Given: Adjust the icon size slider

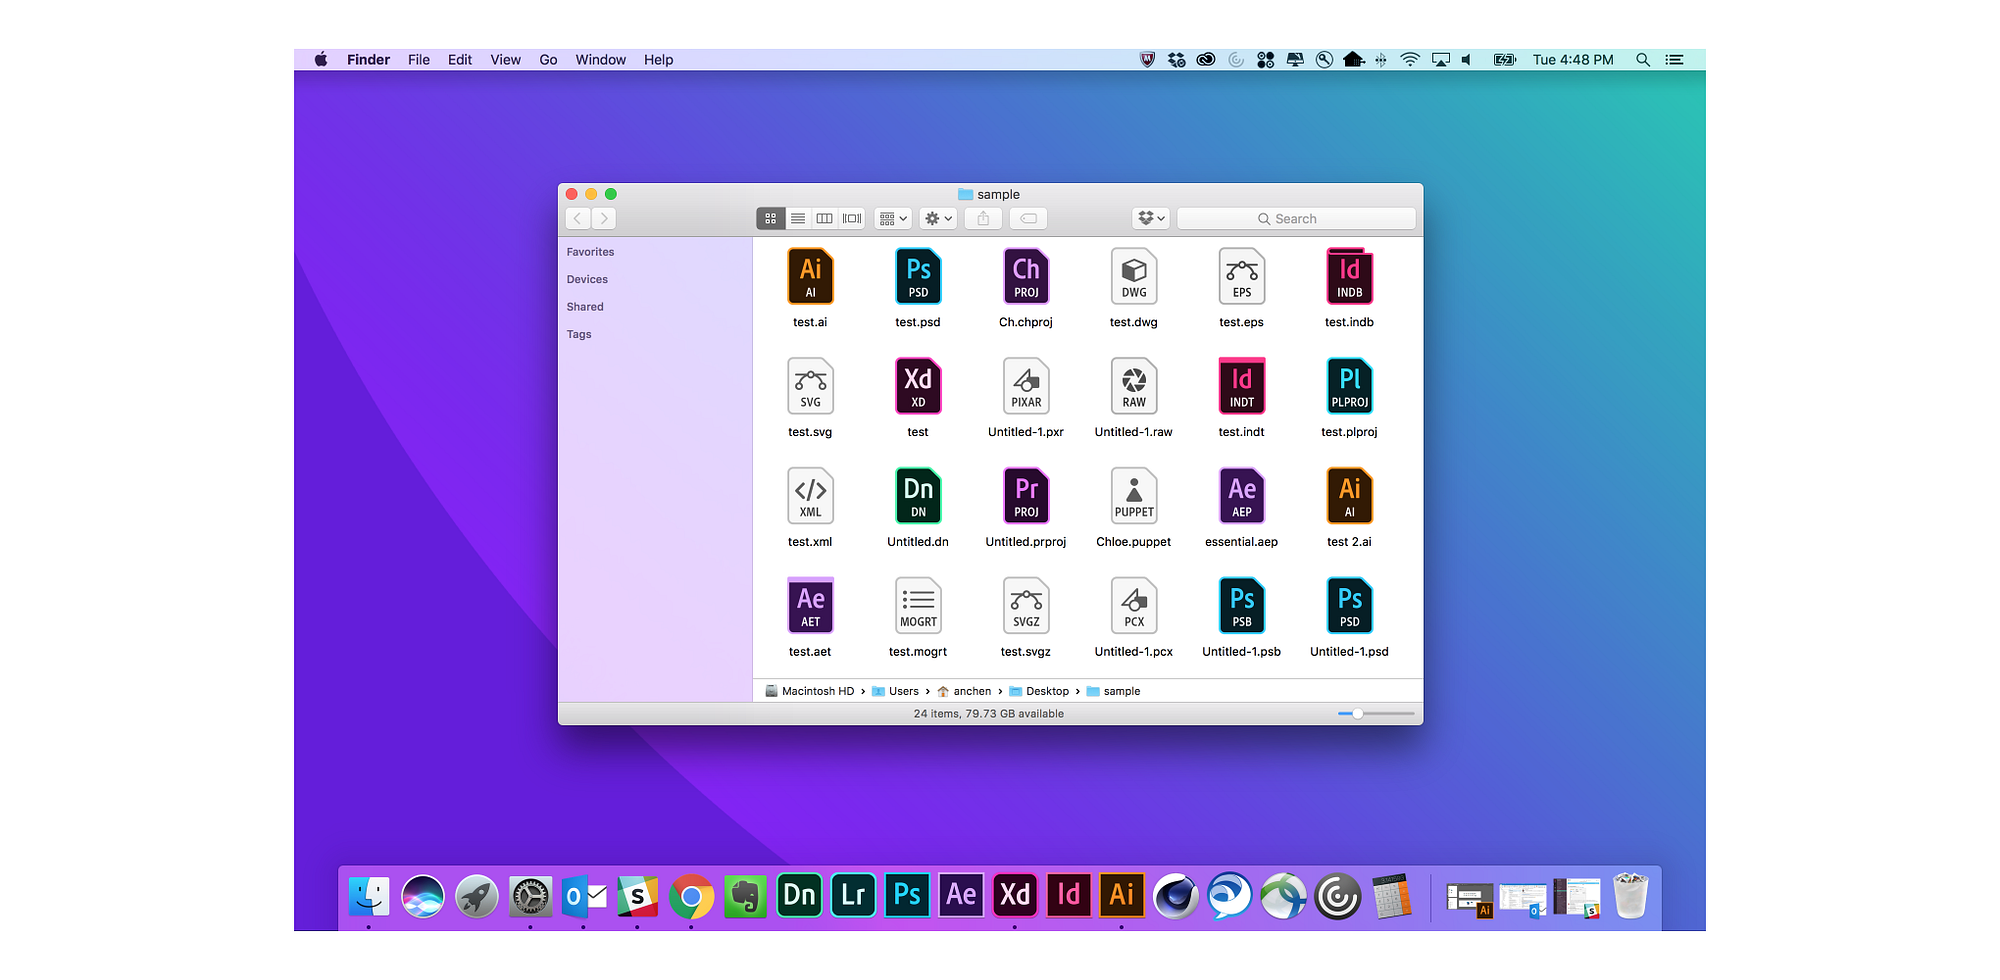Looking at the screenshot, I should point(1376,714).
